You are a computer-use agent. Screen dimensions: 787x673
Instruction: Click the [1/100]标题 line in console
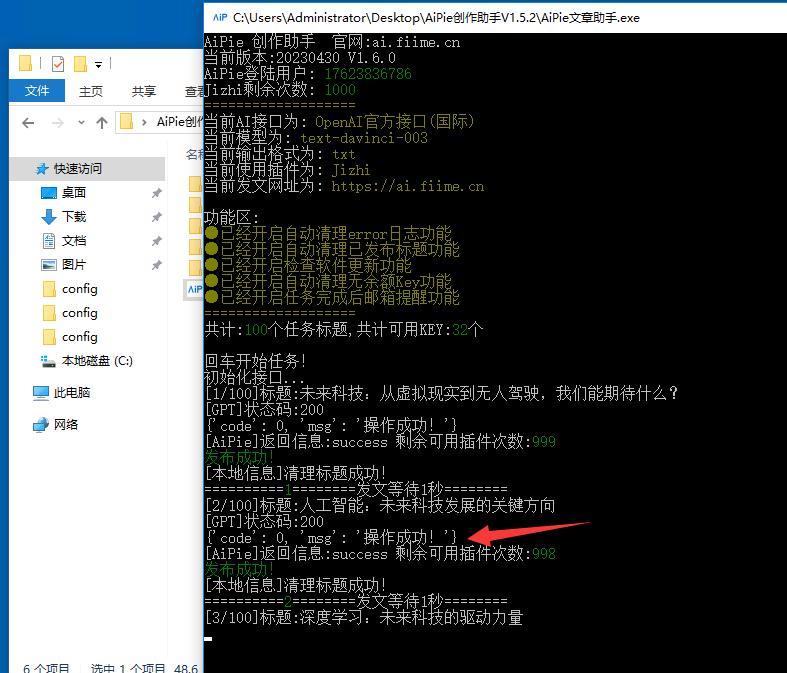(x=441, y=393)
